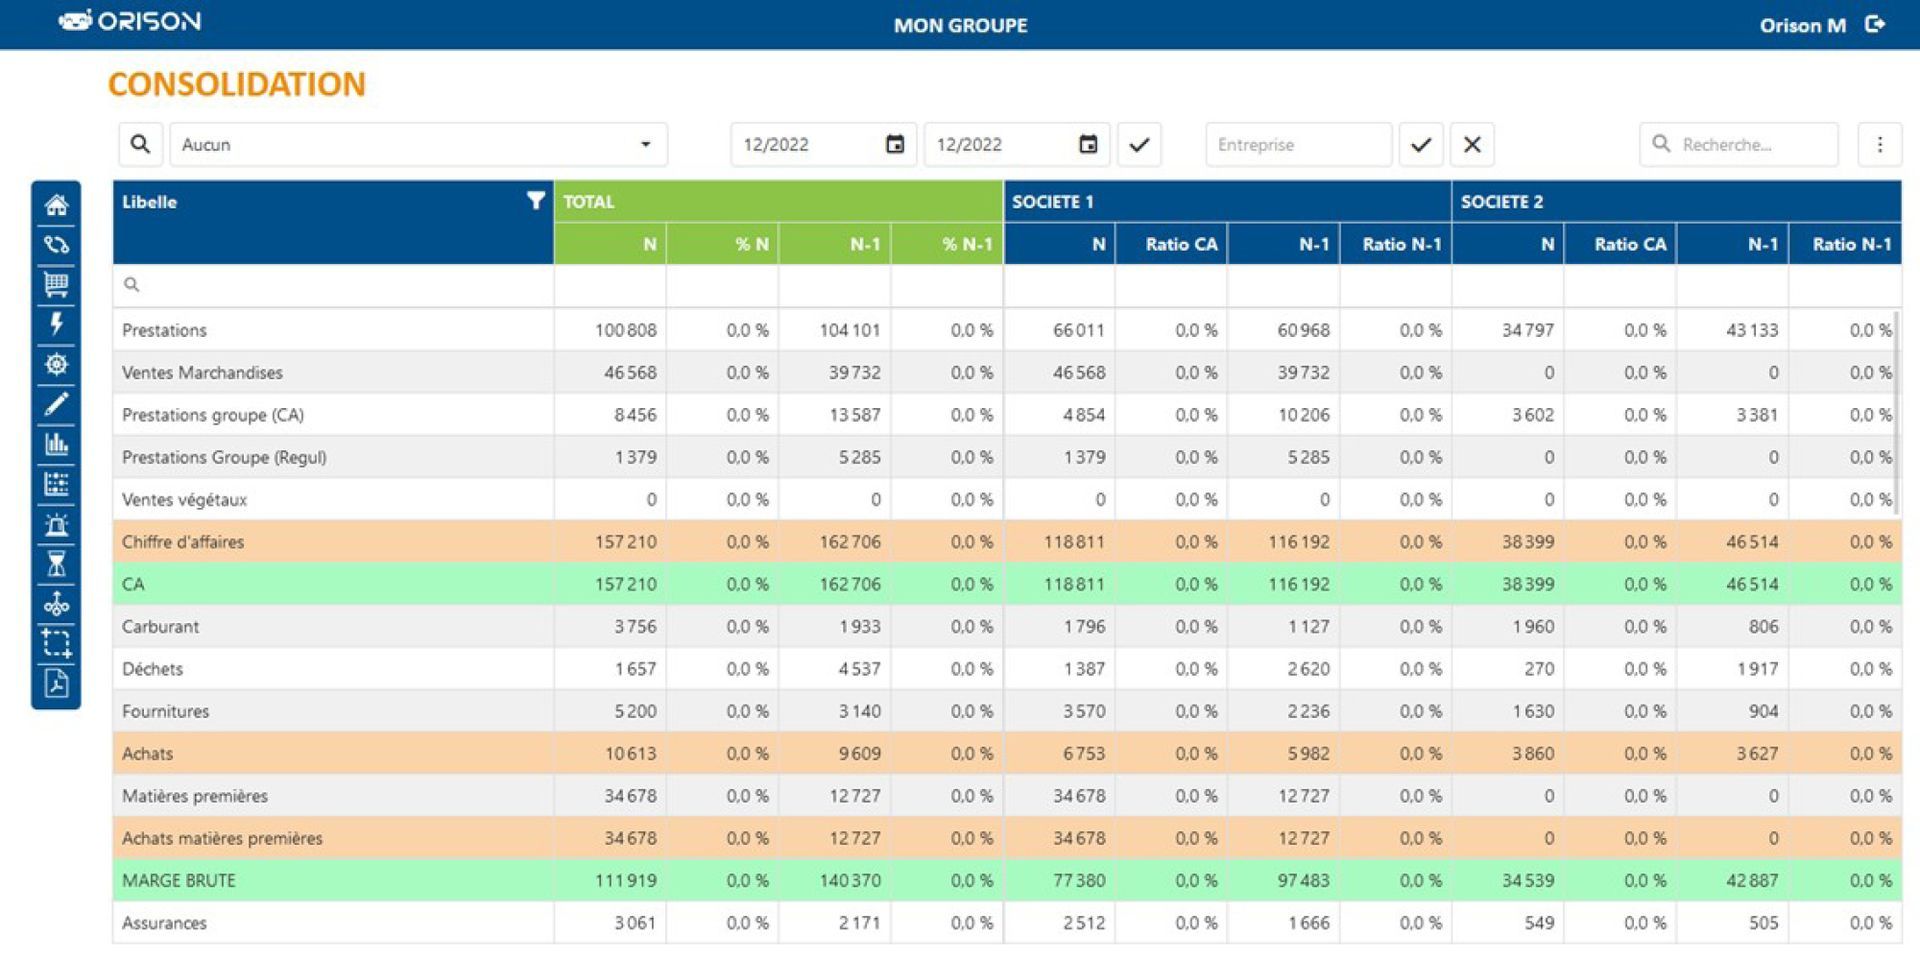Expand the Aucun dropdown list
This screenshot has height=960, width=1920.
click(645, 145)
